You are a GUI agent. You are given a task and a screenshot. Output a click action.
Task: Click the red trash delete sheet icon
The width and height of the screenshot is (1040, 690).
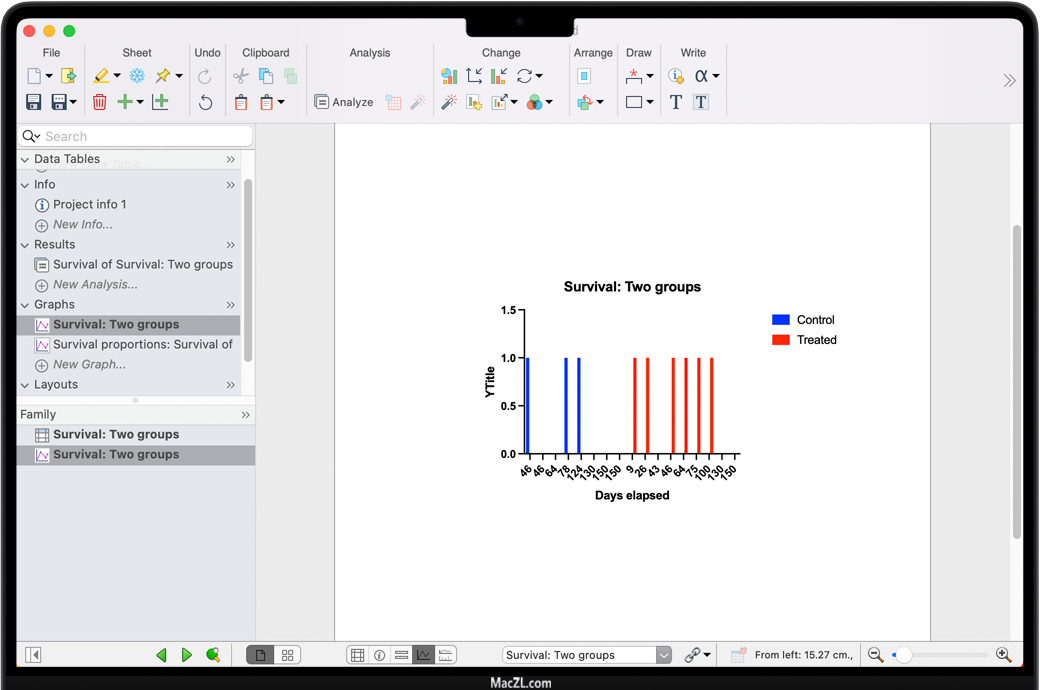pos(100,102)
